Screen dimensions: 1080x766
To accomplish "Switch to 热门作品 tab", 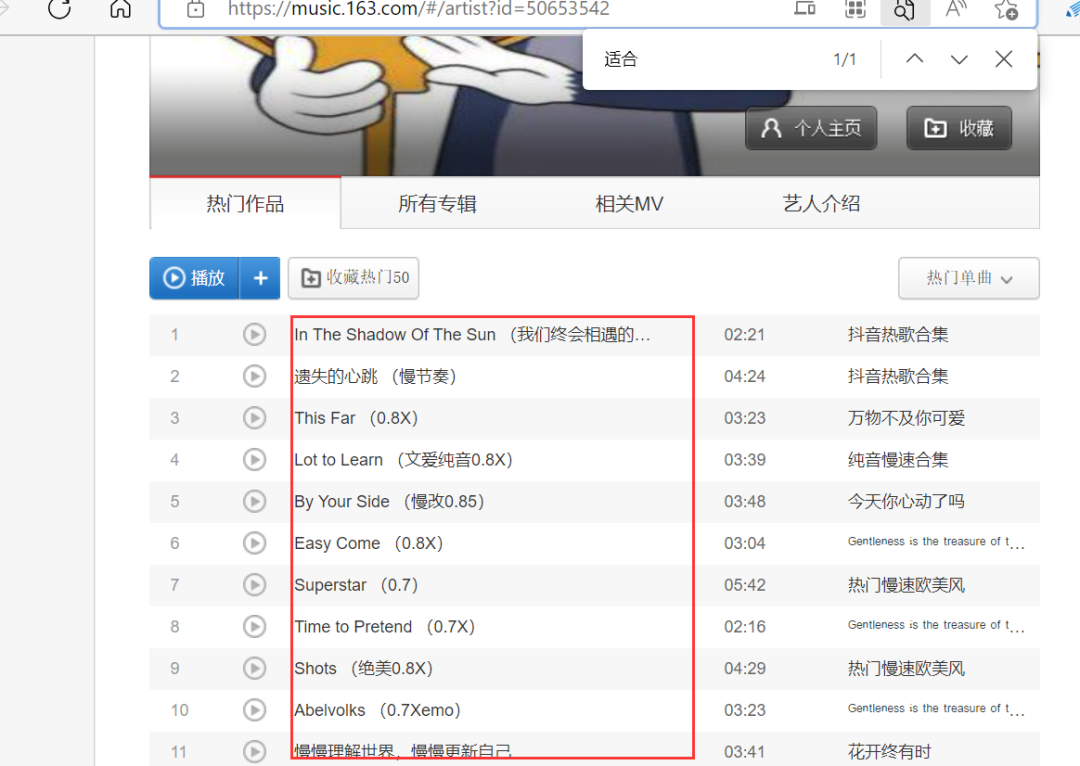I will pos(245,203).
